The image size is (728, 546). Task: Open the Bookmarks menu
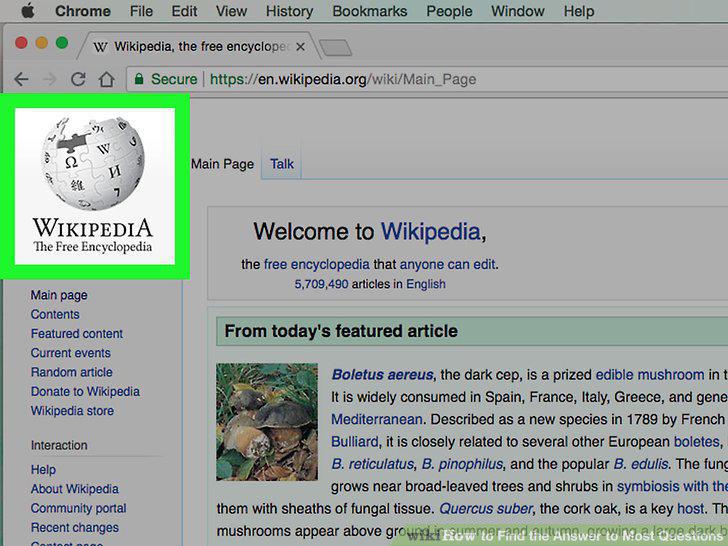click(370, 11)
